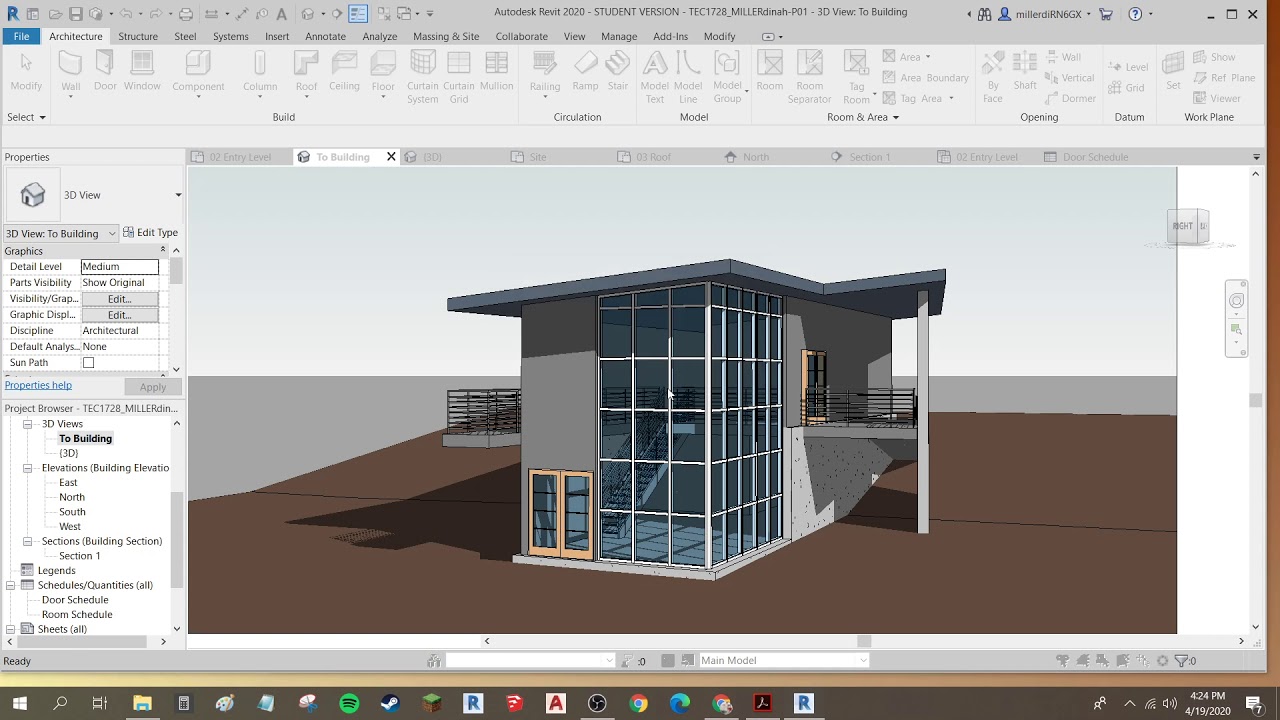The image size is (1280, 720).
Task: Click the Save icon in quick access toolbar
Action: [75, 14]
